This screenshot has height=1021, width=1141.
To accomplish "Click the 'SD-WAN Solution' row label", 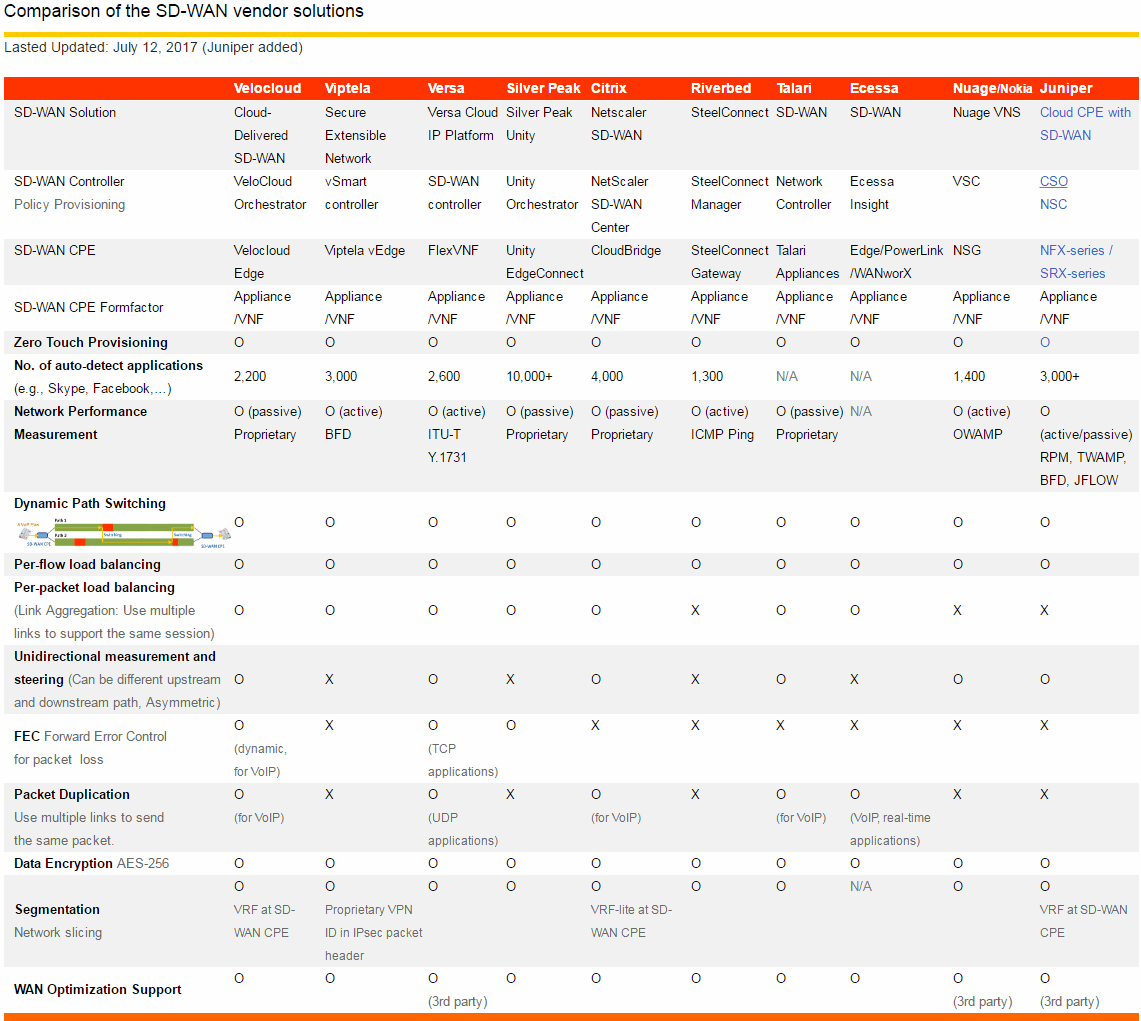I will pyautogui.click(x=65, y=112).
